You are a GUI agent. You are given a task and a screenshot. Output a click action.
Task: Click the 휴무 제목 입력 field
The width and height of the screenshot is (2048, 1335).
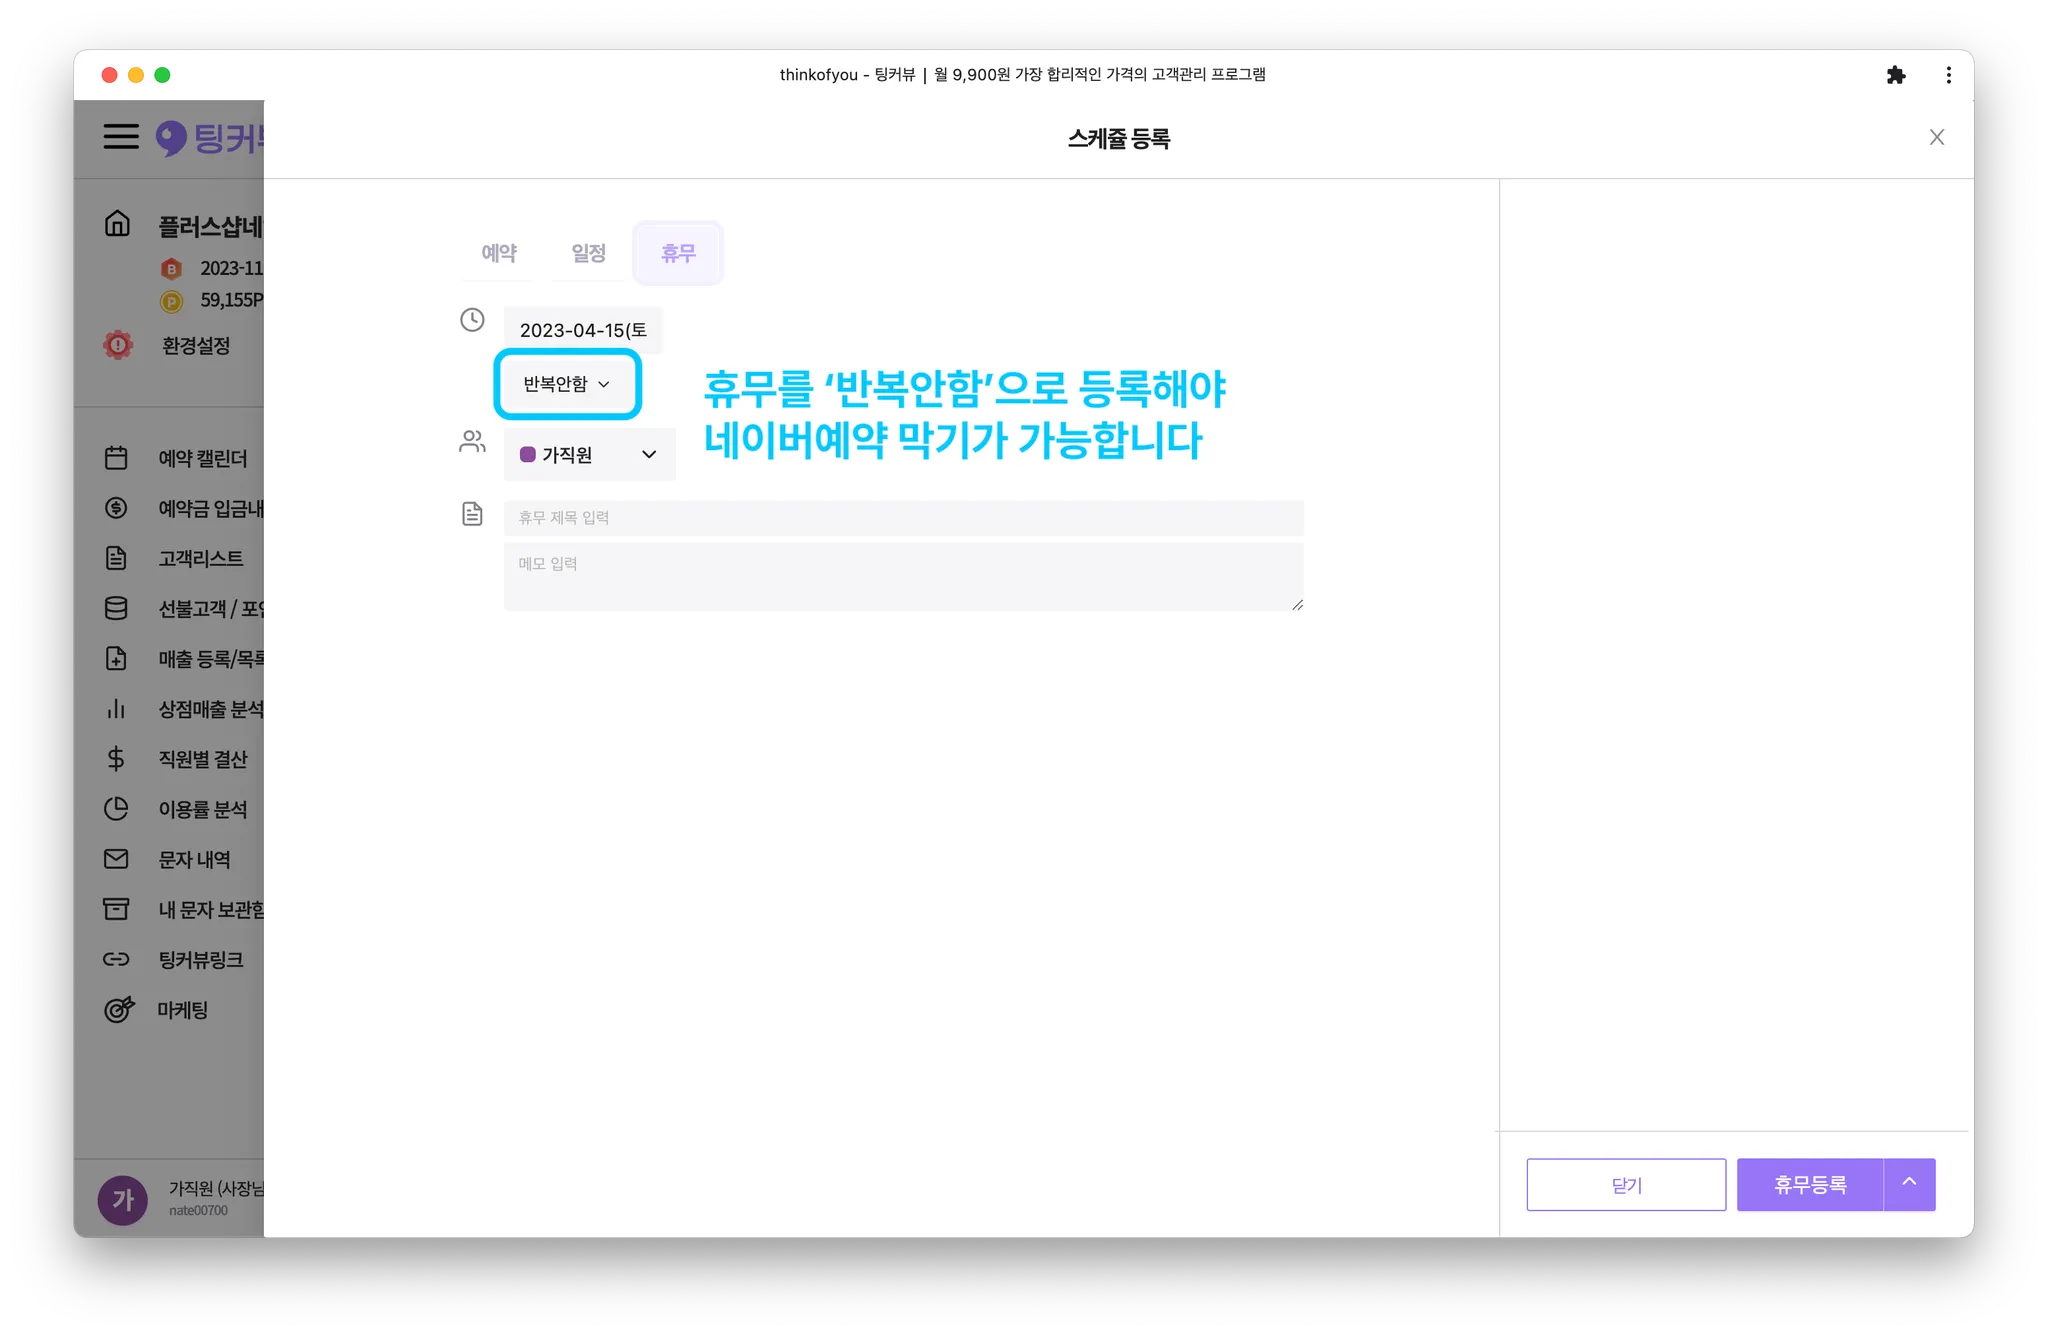[902, 518]
